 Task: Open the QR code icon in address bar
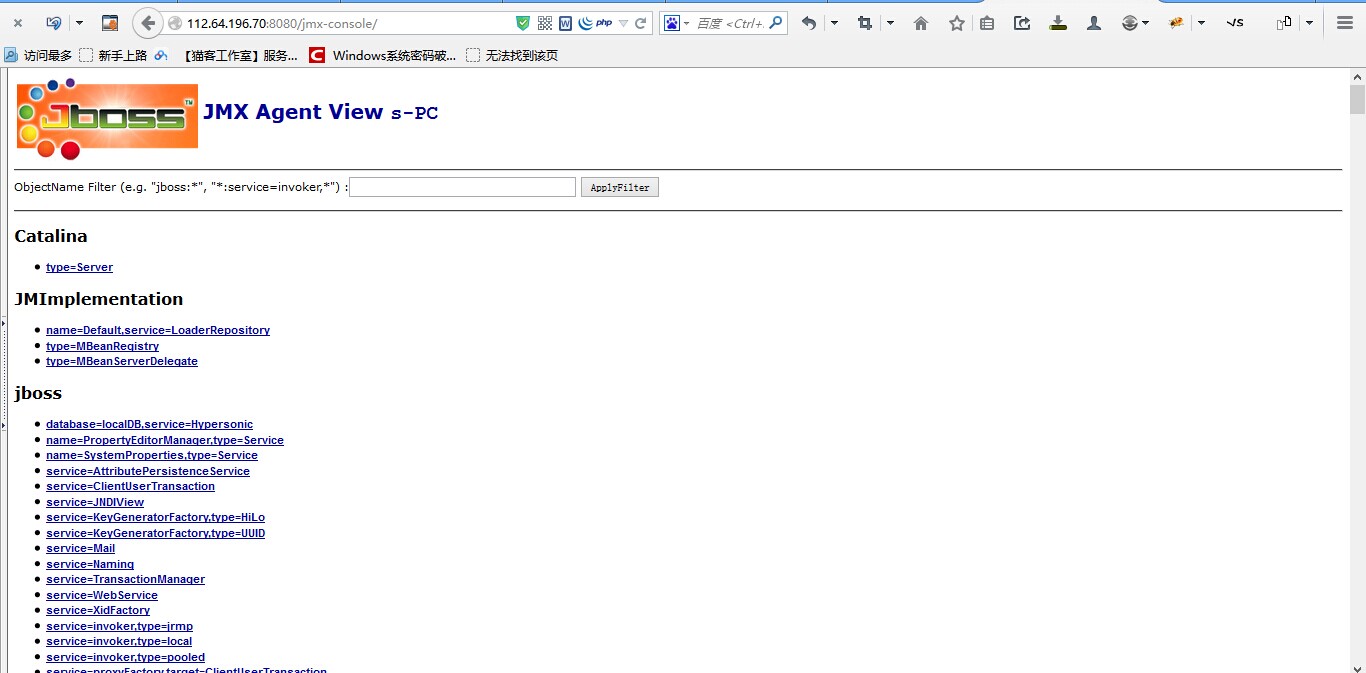pyautogui.click(x=545, y=23)
